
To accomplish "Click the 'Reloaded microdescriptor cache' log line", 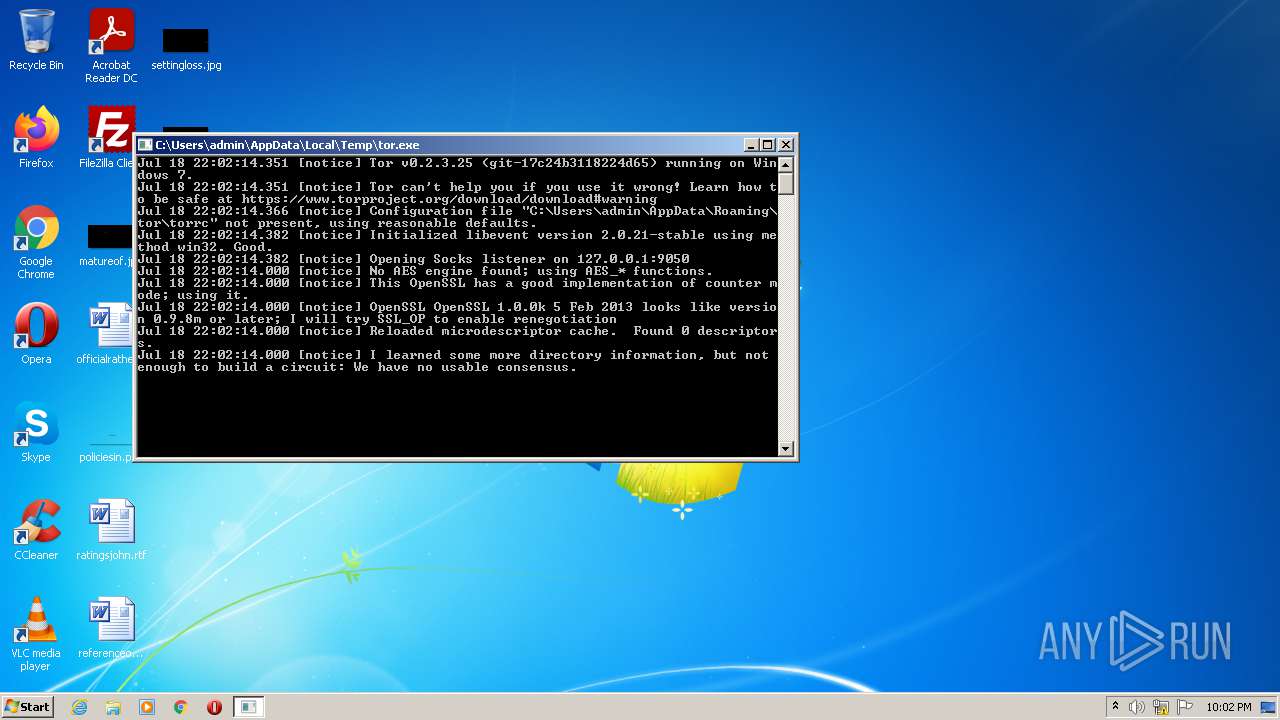I will point(457,337).
